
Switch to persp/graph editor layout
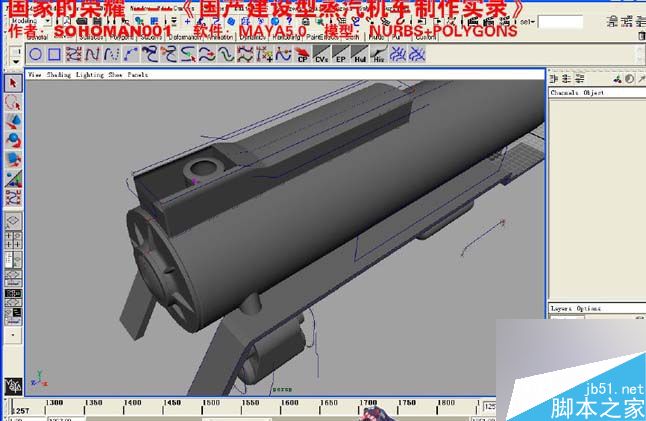[13, 278]
